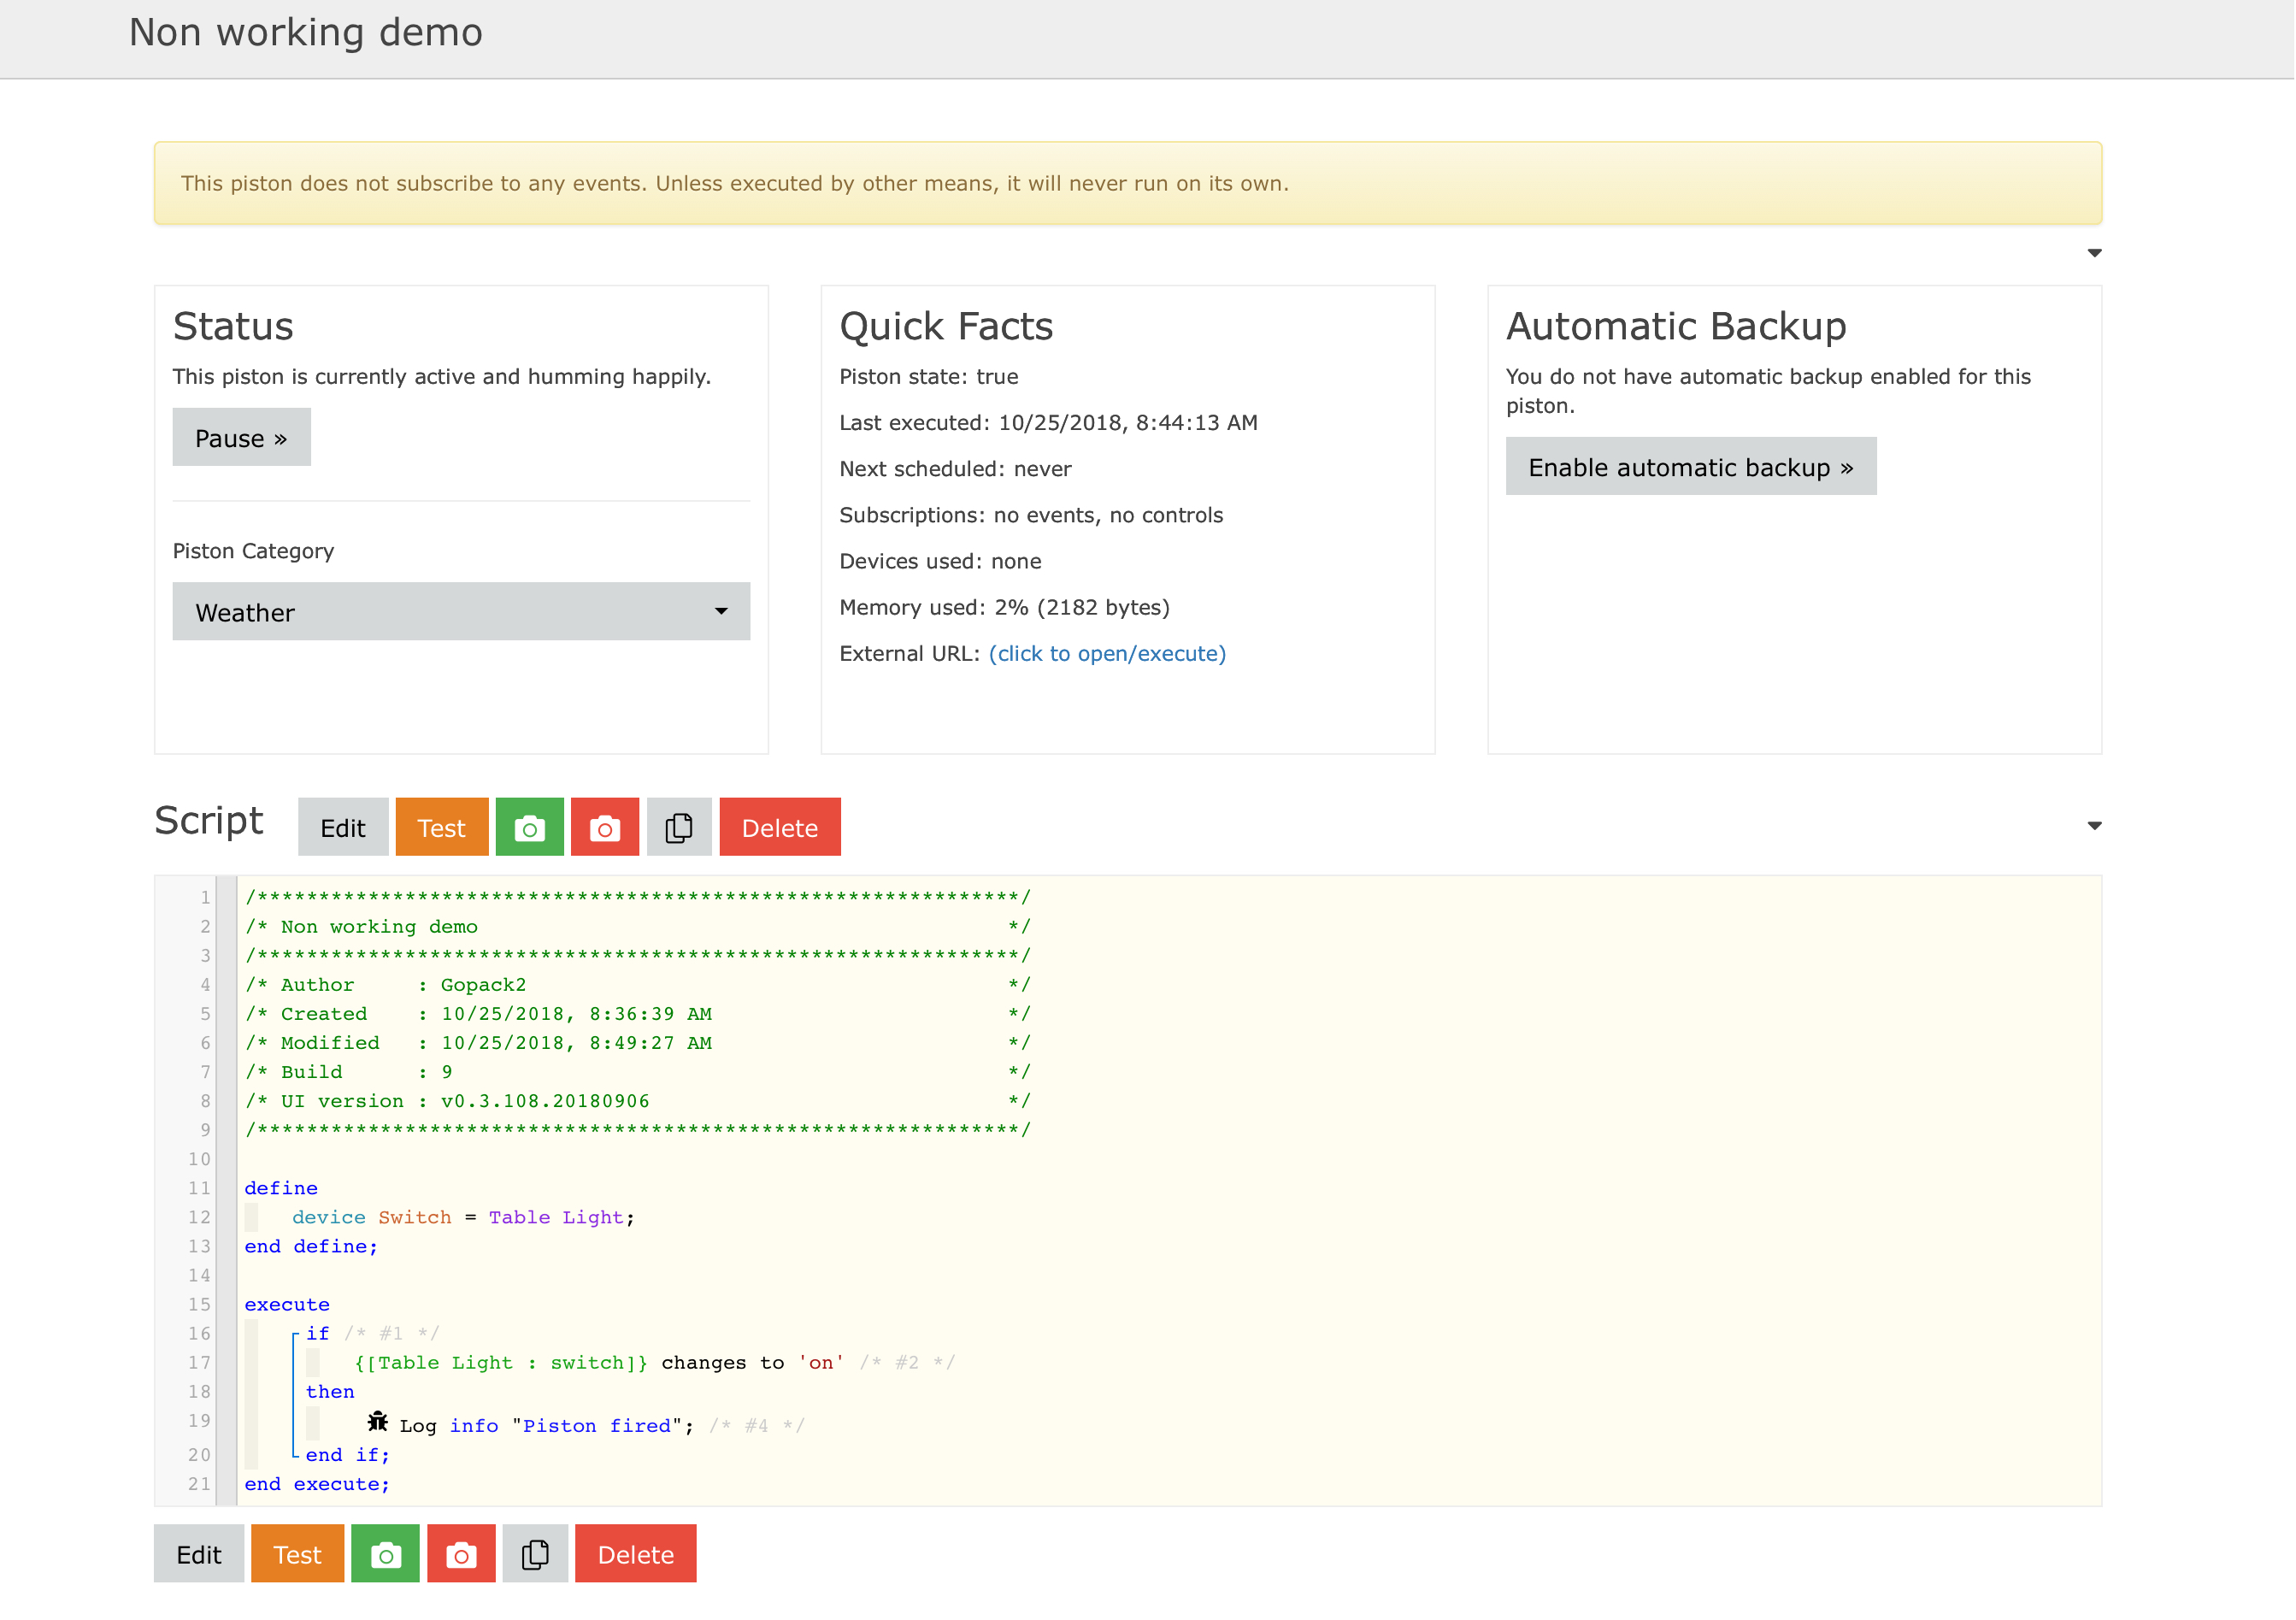The width and height of the screenshot is (2296, 1620).
Task: Click the bottom green camera snapshot icon
Action: click(x=386, y=1554)
